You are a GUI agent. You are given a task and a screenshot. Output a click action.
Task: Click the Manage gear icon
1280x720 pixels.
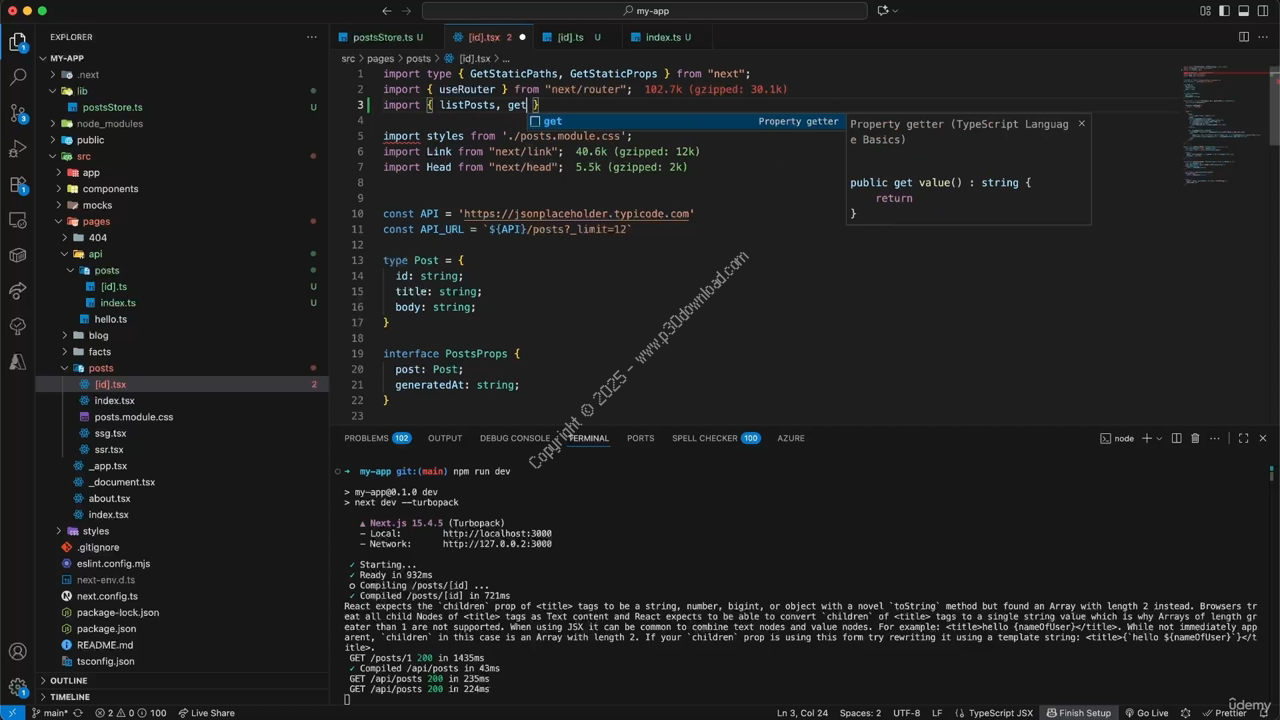18,687
